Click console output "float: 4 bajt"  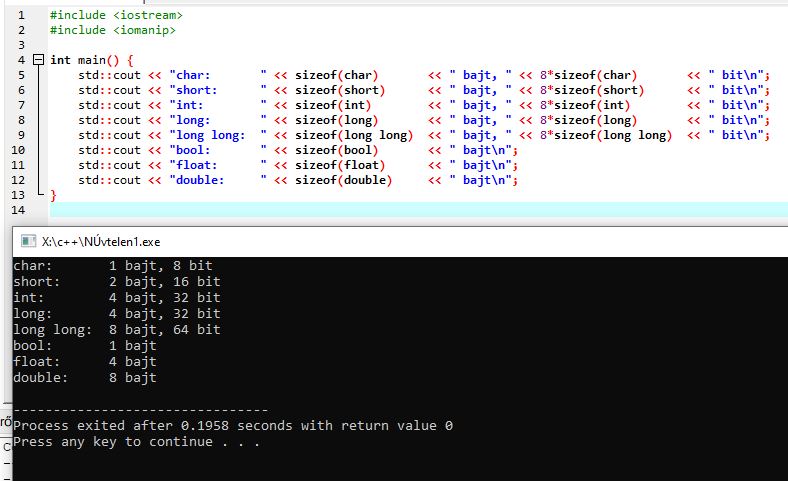[84, 362]
